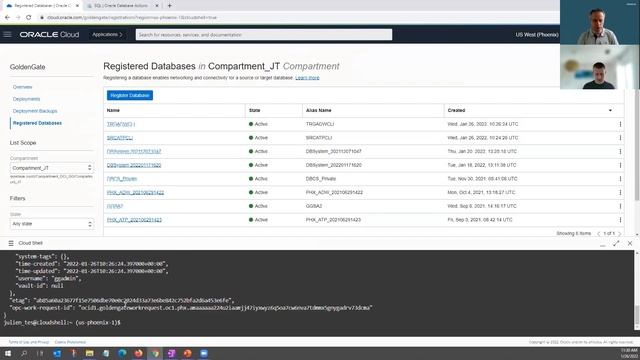Close the Cloud Shell panel

630,243
